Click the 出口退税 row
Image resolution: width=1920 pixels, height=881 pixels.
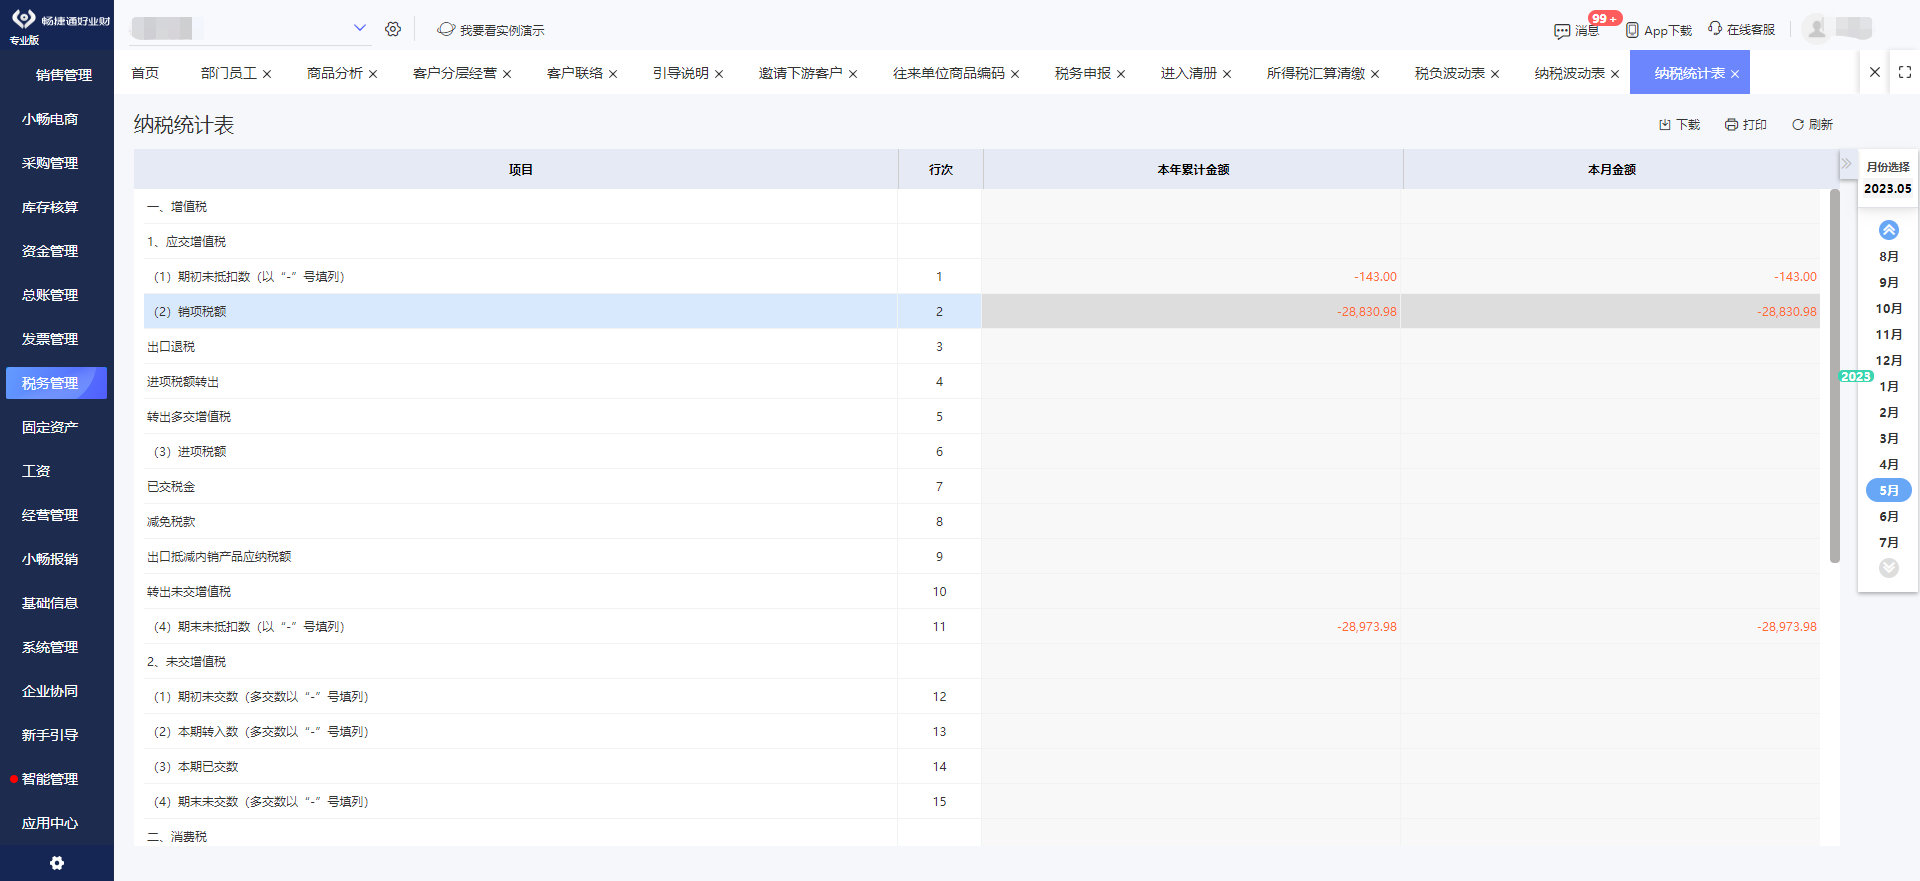pos(982,346)
